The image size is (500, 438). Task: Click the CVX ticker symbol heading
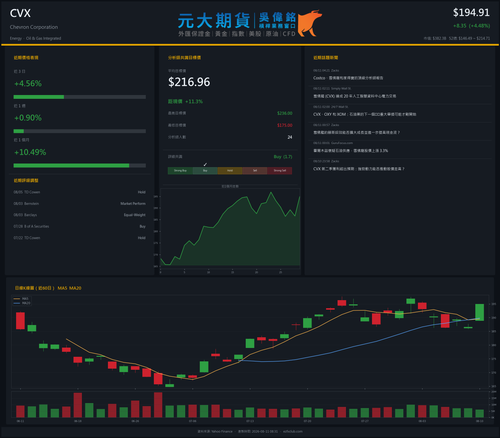coord(20,13)
